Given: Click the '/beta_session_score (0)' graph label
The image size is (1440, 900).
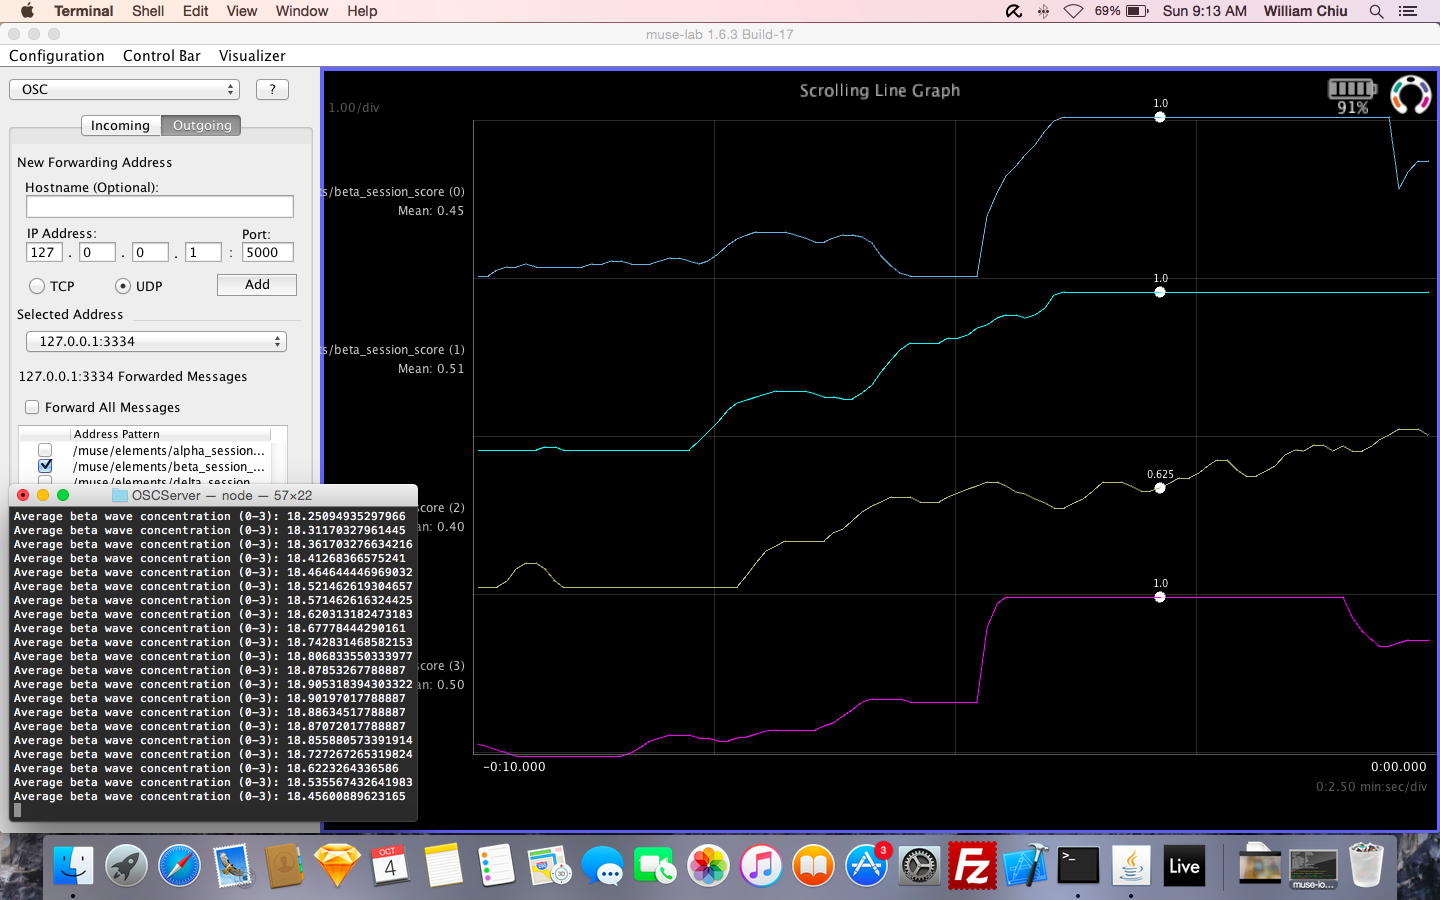Looking at the screenshot, I should coord(394,192).
